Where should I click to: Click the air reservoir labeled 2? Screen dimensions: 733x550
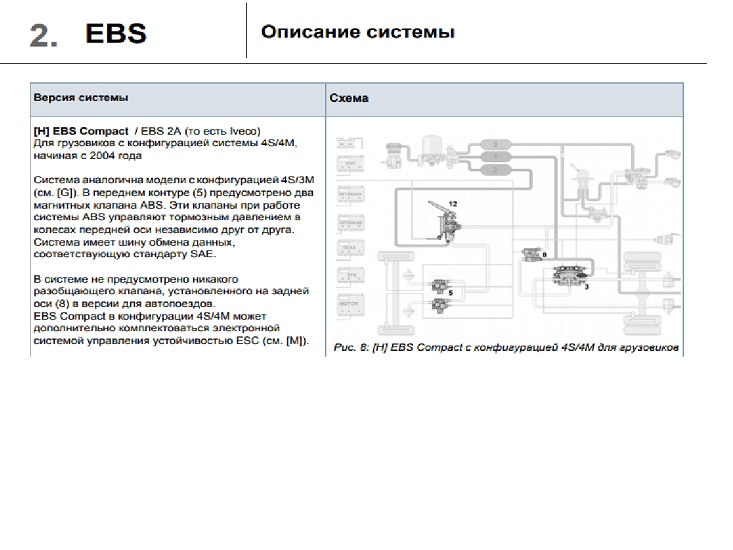coord(496,170)
